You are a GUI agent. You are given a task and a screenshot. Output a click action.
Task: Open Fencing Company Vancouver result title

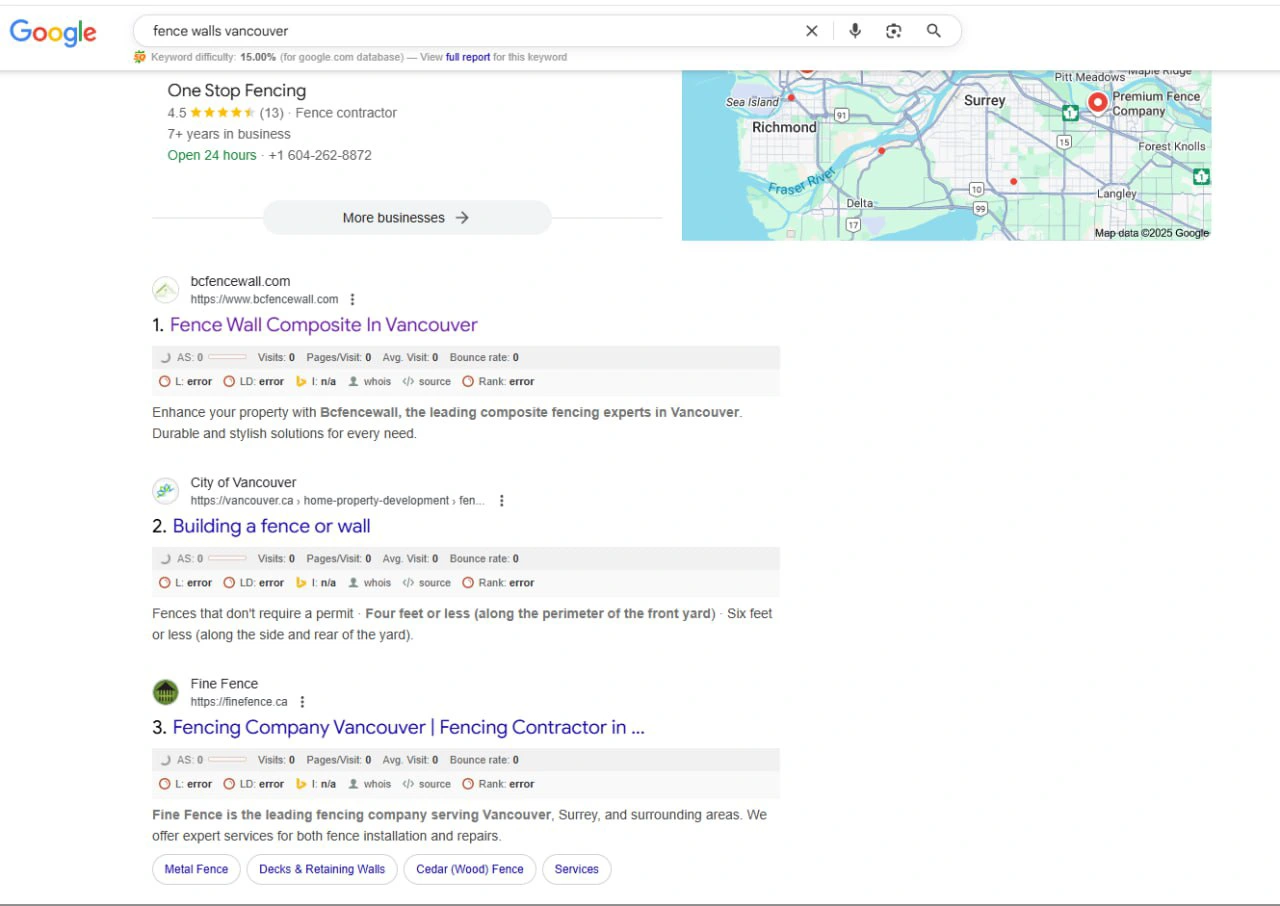click(408, 727)
